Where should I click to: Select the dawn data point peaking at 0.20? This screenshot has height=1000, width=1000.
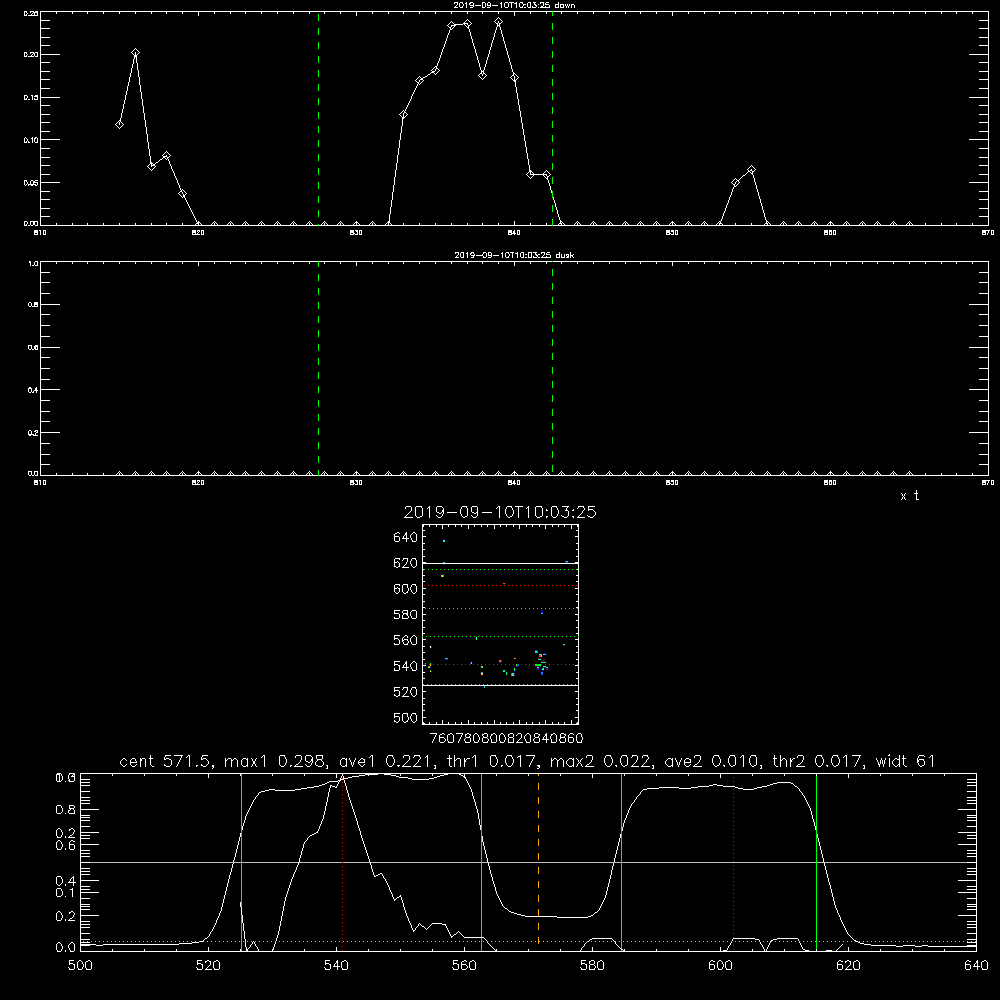tap(135, 53)
